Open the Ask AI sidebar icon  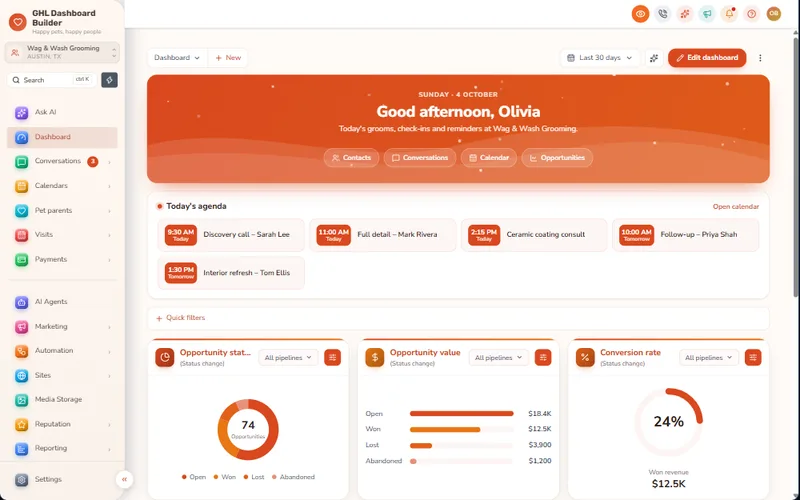tap(21, 113)
